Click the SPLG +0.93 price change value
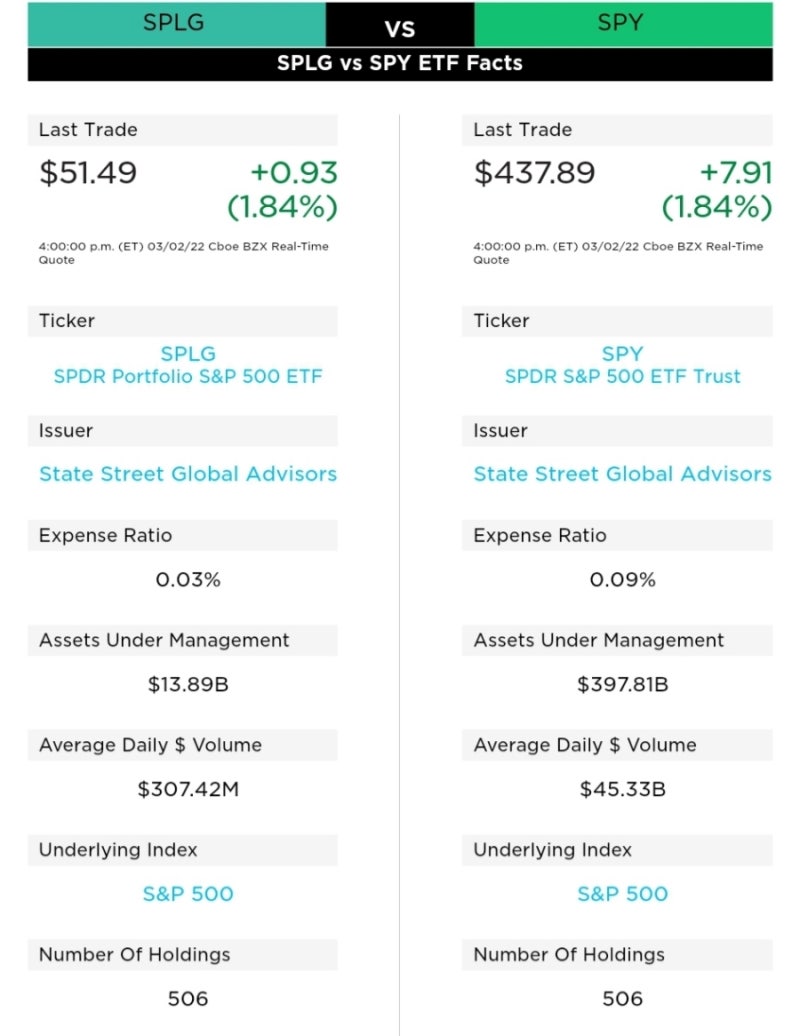The height and width of the screenshot is (1036, 800). [294, 173]
